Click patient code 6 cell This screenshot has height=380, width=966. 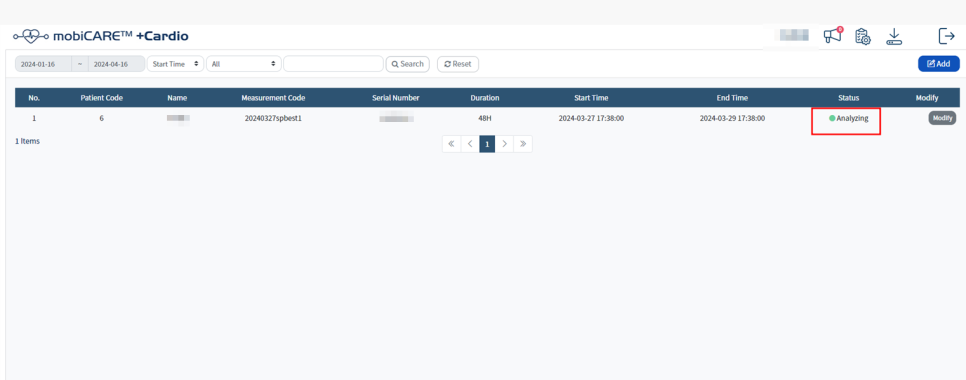click(x=102, y=118)
